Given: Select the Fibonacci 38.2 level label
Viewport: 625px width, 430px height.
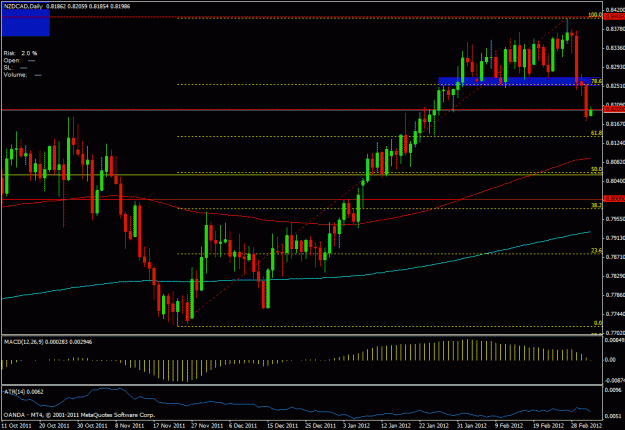Looking at the screenshot, I should pos(596,205).
